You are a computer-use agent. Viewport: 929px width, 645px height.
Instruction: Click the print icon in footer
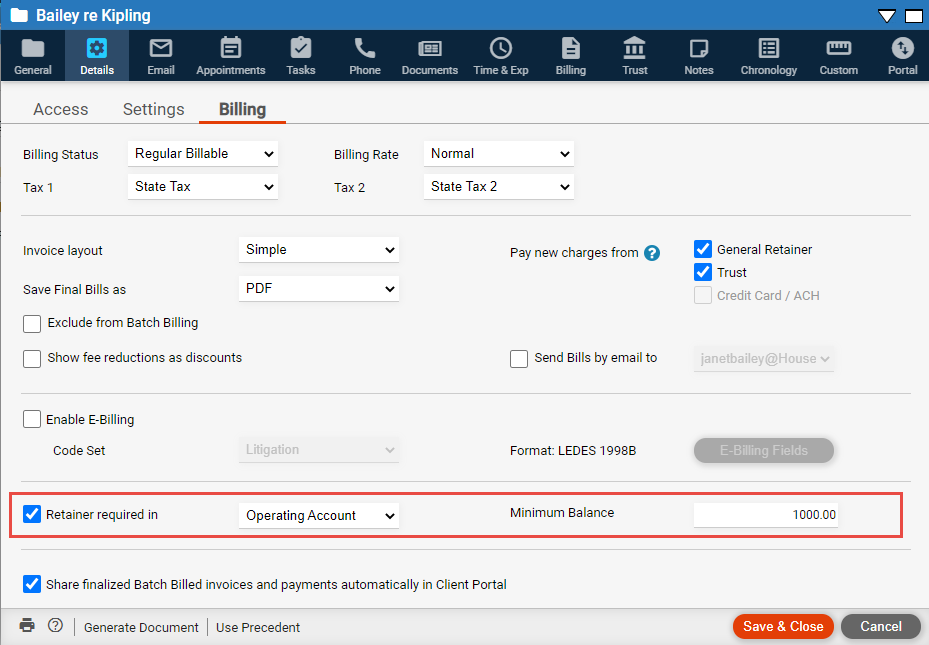click(x=27, y=625)
